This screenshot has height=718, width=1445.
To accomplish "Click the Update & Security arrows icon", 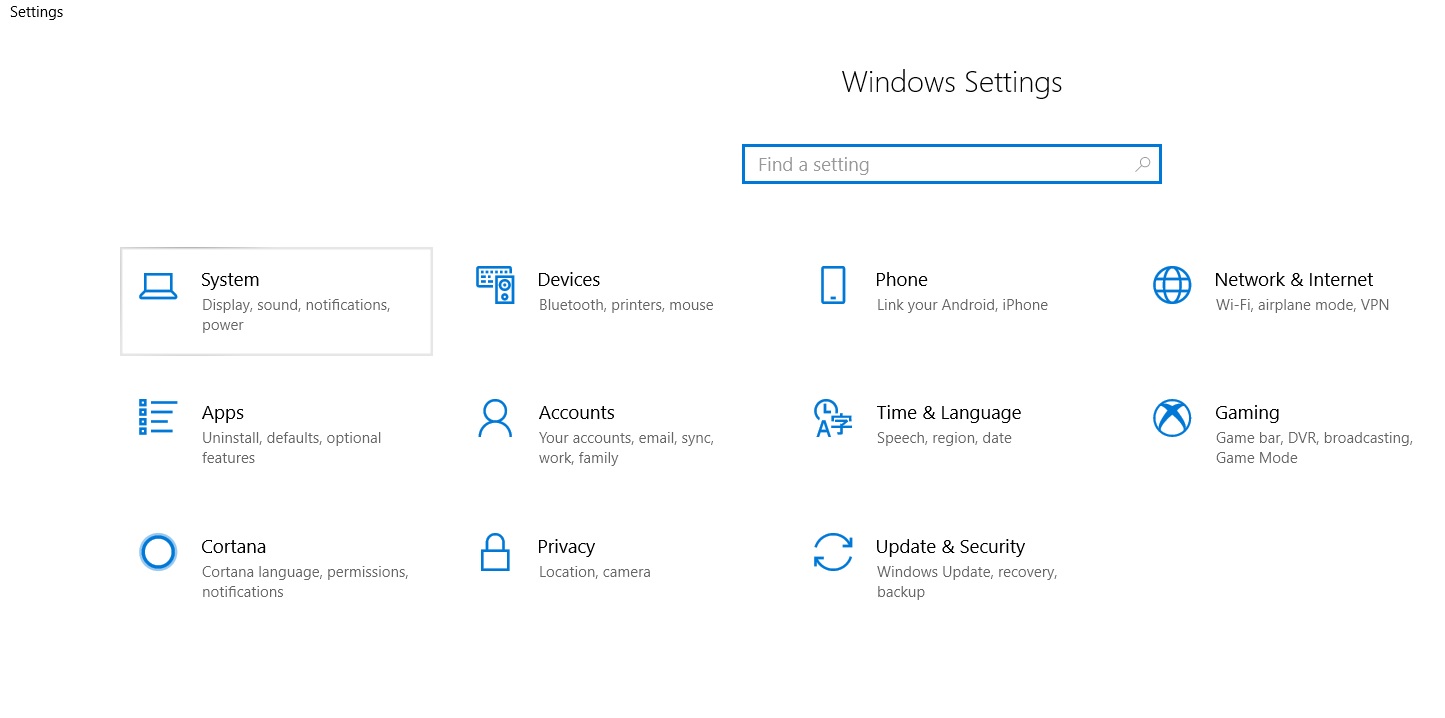I will click(833, 552).
